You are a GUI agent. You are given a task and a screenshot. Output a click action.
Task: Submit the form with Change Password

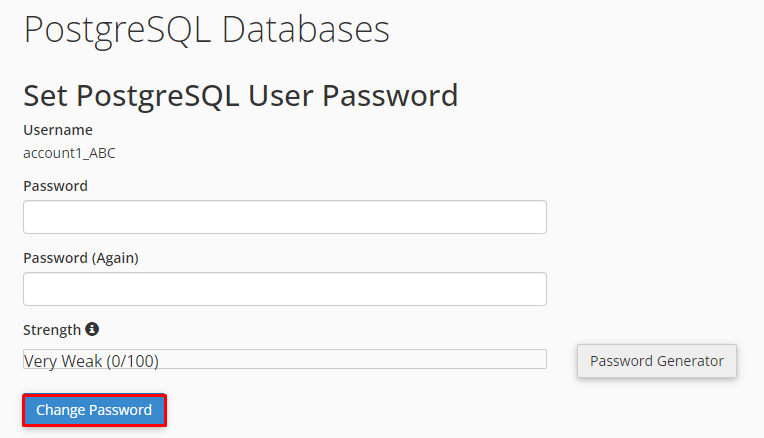(x=94, y=410)
